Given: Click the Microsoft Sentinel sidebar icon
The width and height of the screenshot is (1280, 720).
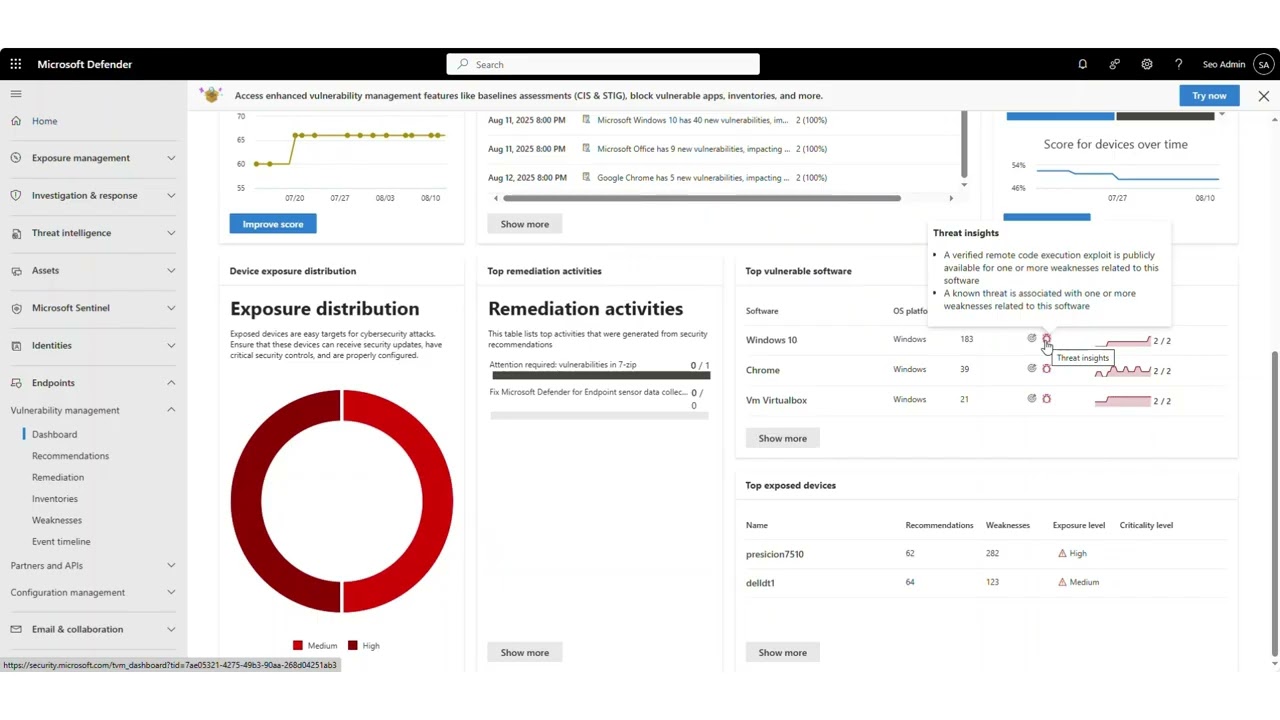Looking at the screenshot, I should click(16, 308).
